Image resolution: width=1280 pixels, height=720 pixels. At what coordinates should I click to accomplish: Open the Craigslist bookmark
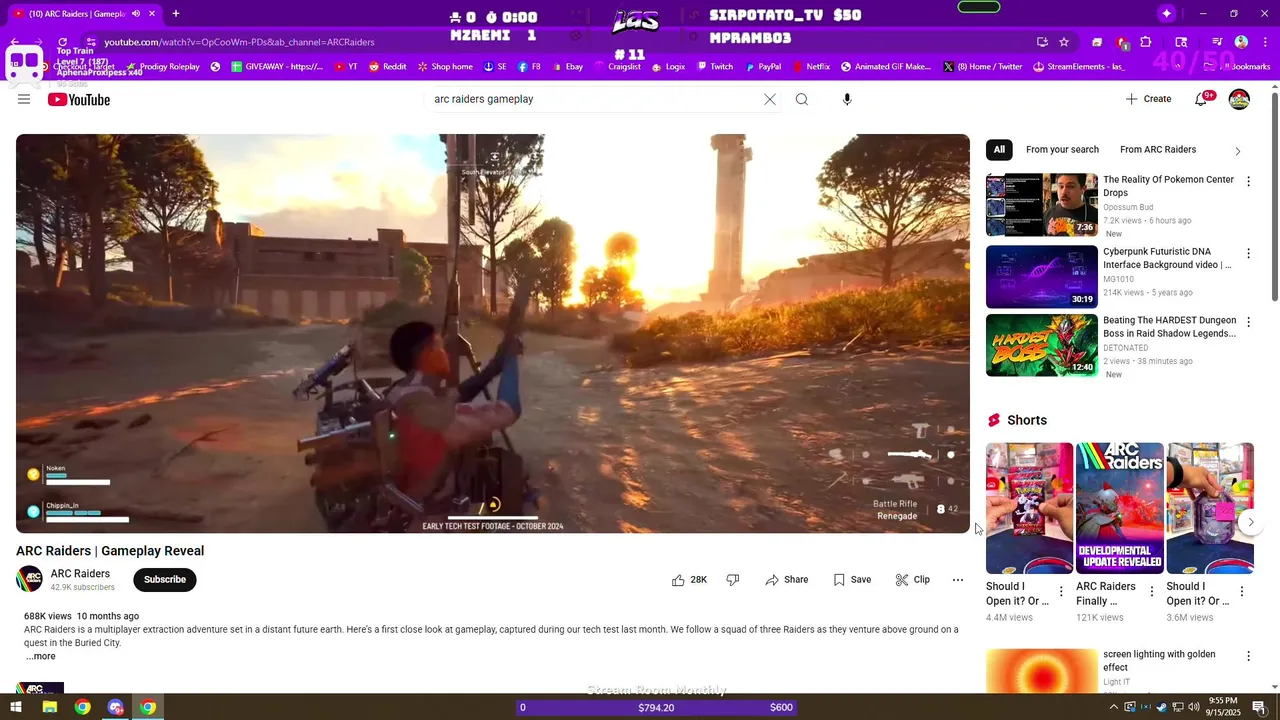[618, 67]
